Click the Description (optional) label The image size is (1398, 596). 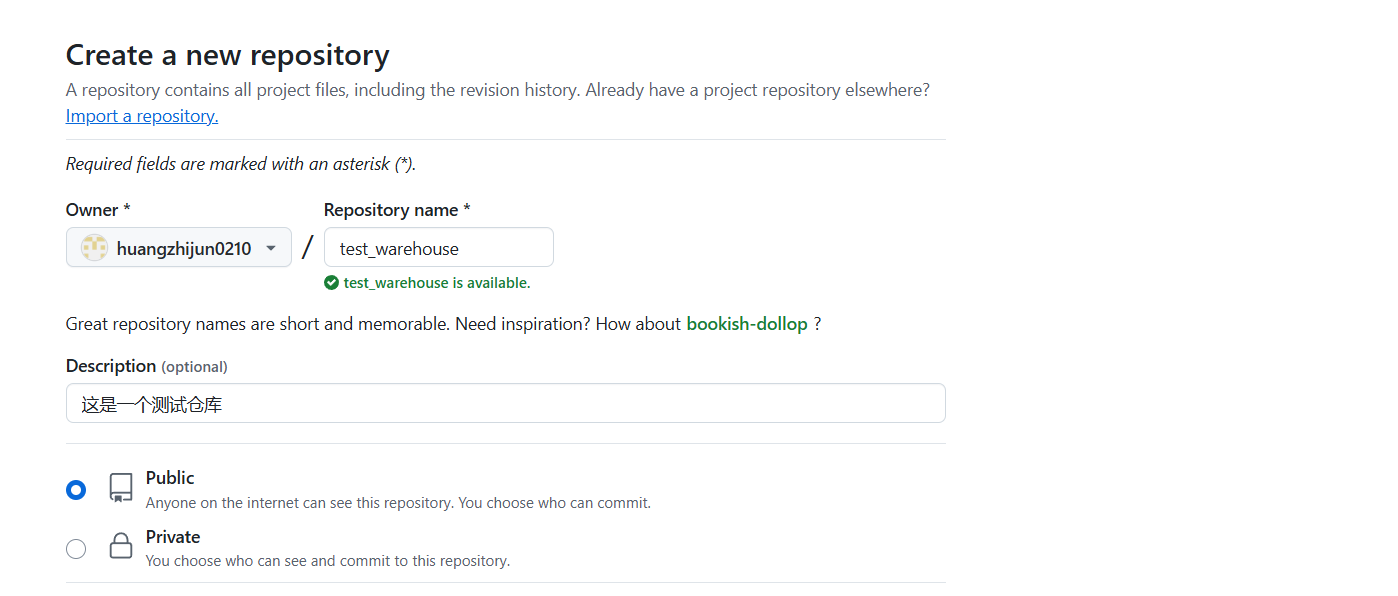pos(147,366)
